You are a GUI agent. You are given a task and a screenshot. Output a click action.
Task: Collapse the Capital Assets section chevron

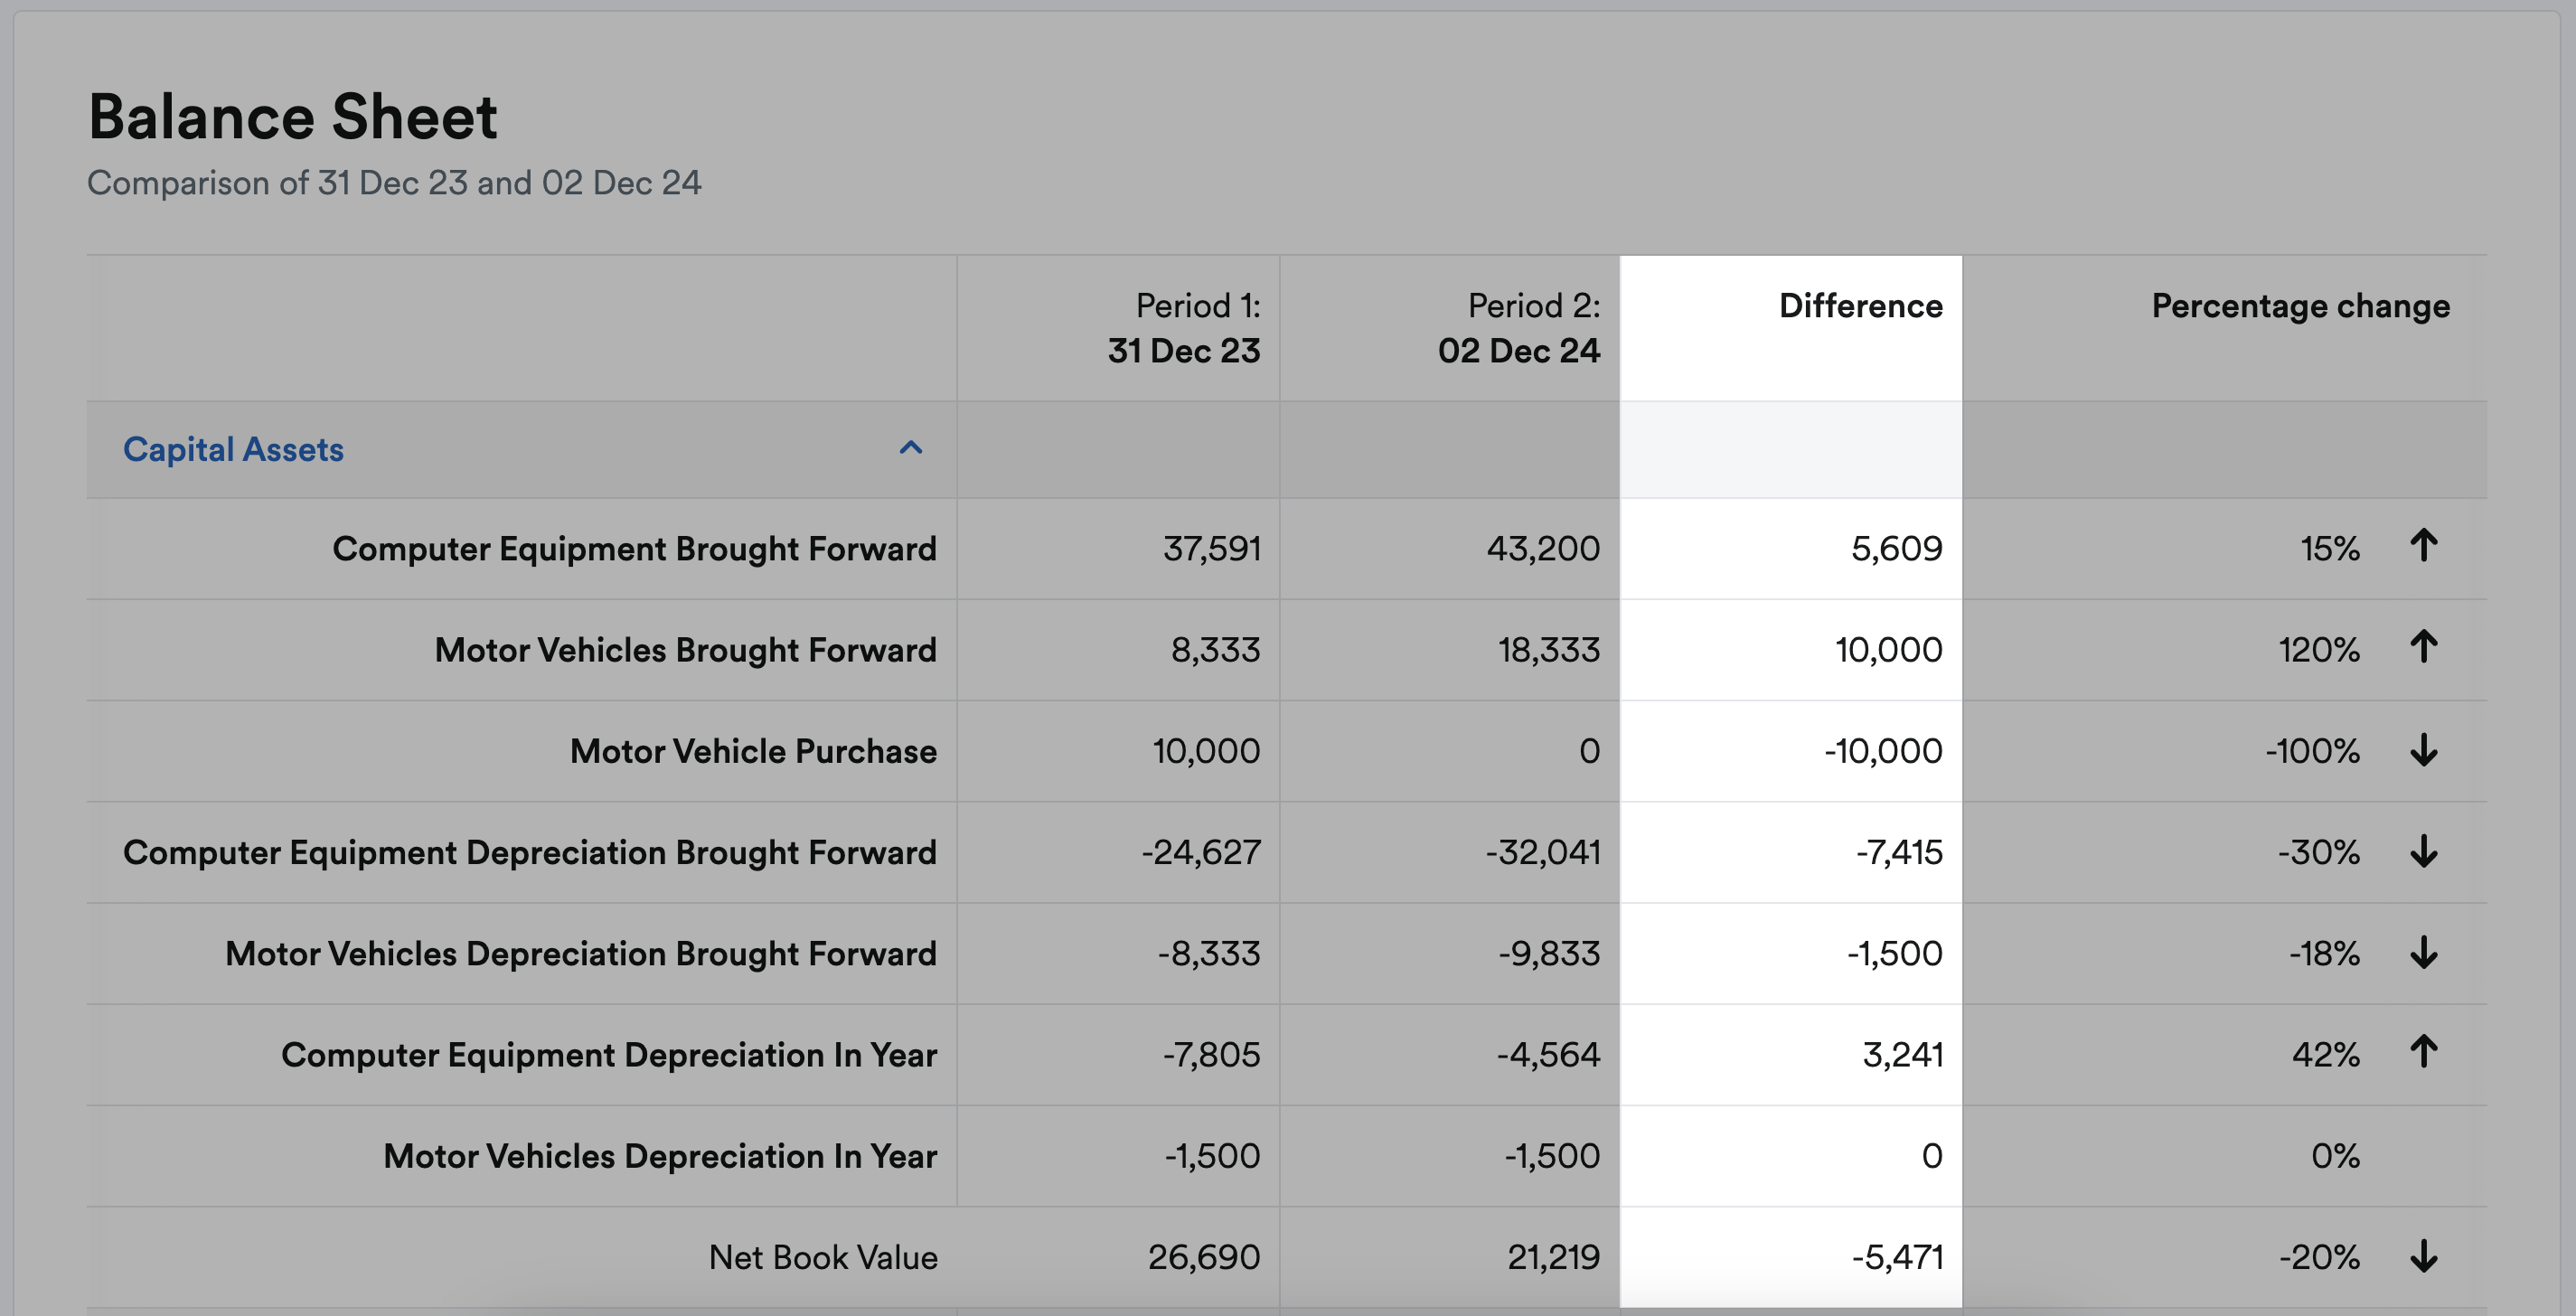pos(910,448)
